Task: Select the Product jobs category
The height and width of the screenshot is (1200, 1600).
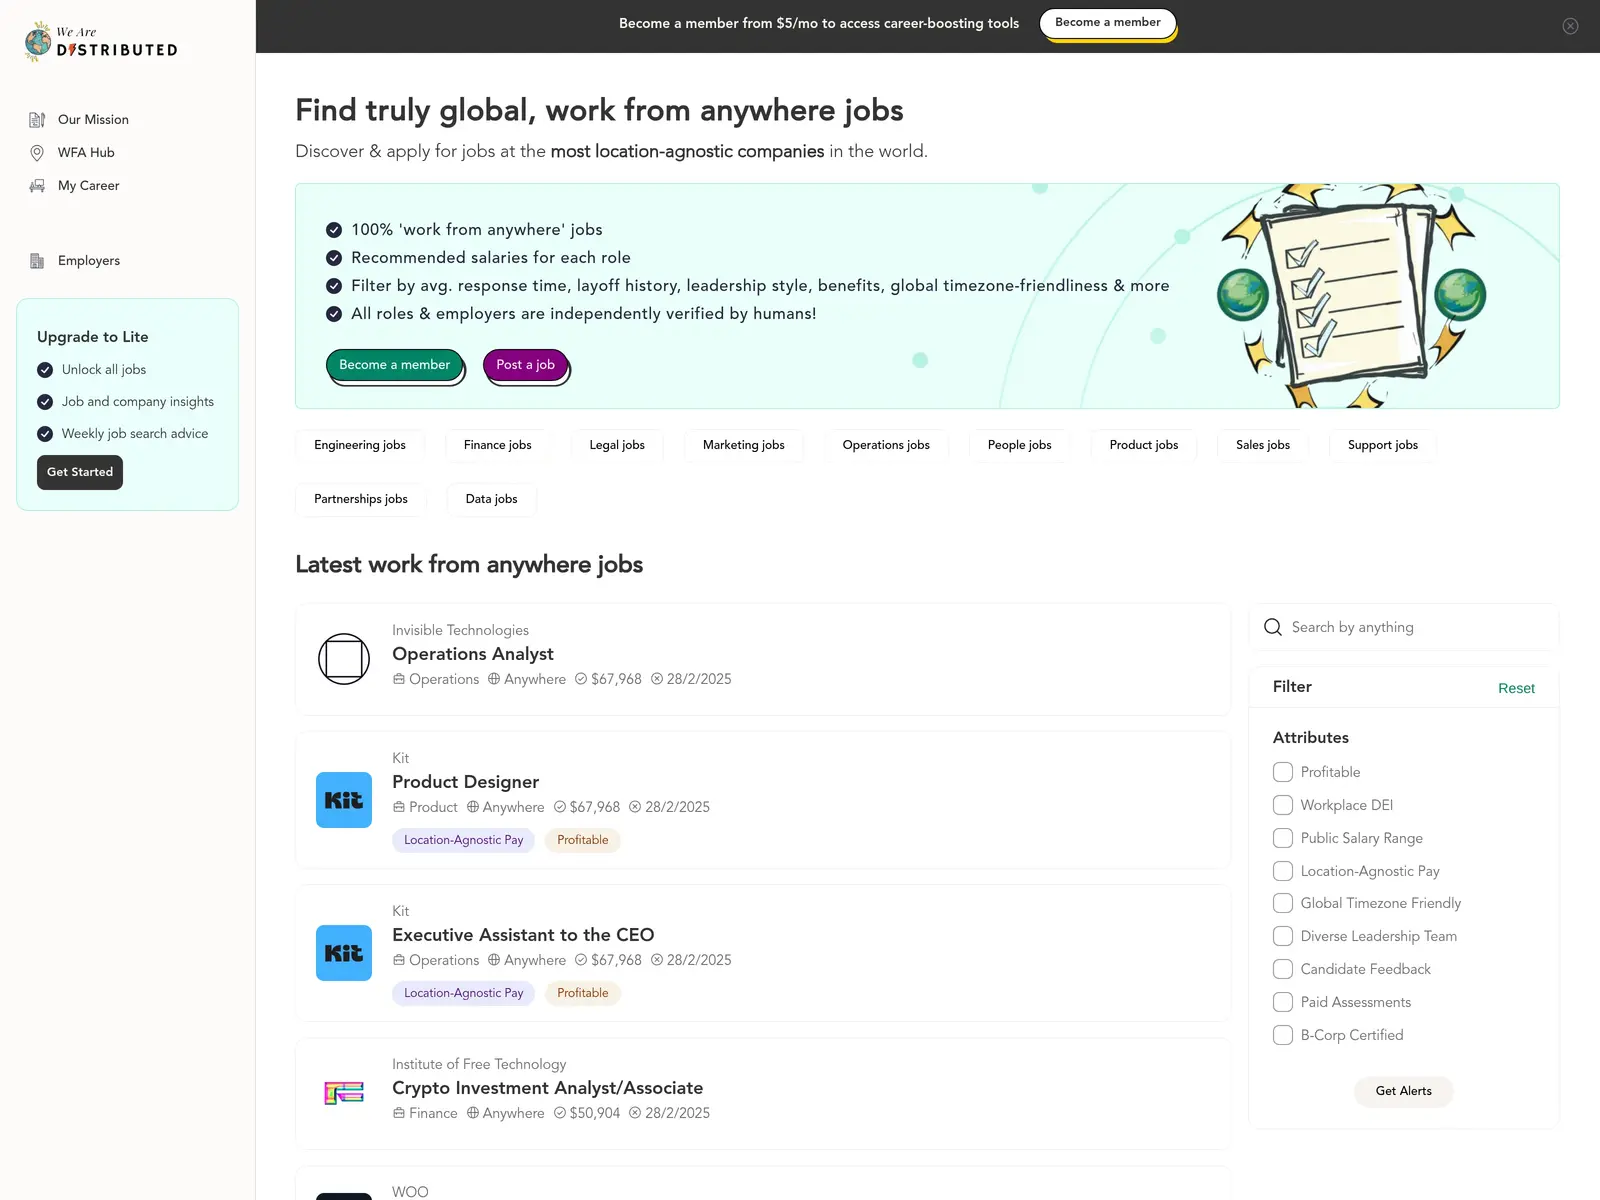Action: click(x=1144, y=445)
